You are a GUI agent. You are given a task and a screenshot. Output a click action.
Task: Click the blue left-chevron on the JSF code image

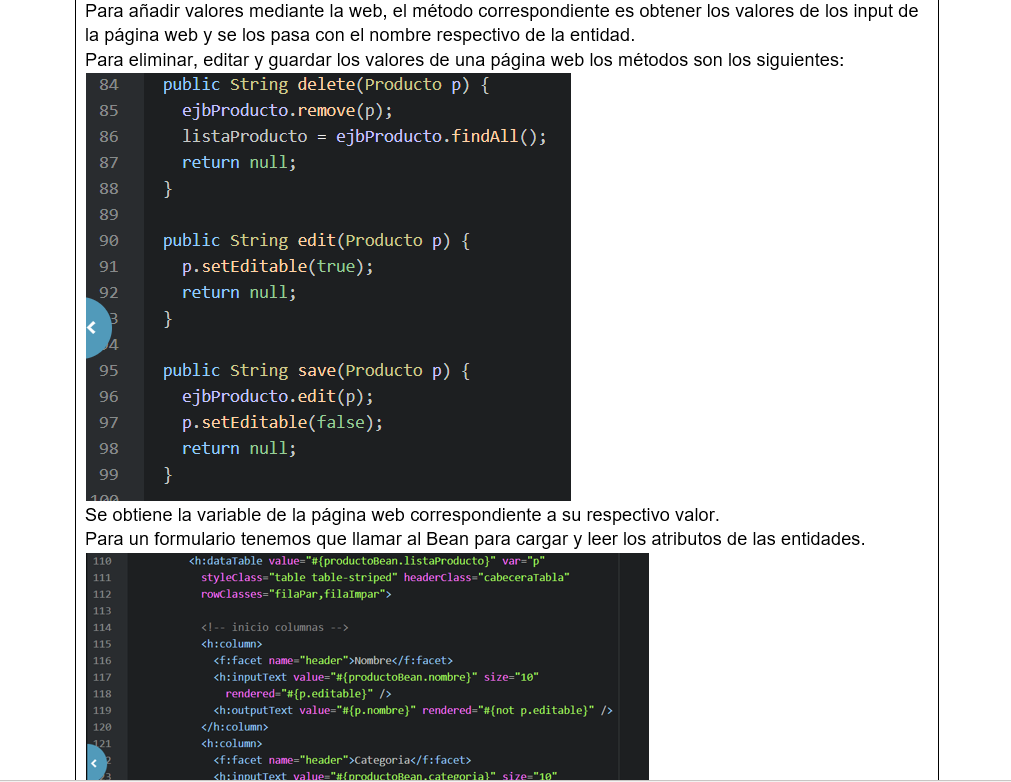click(x=95, y=762)
